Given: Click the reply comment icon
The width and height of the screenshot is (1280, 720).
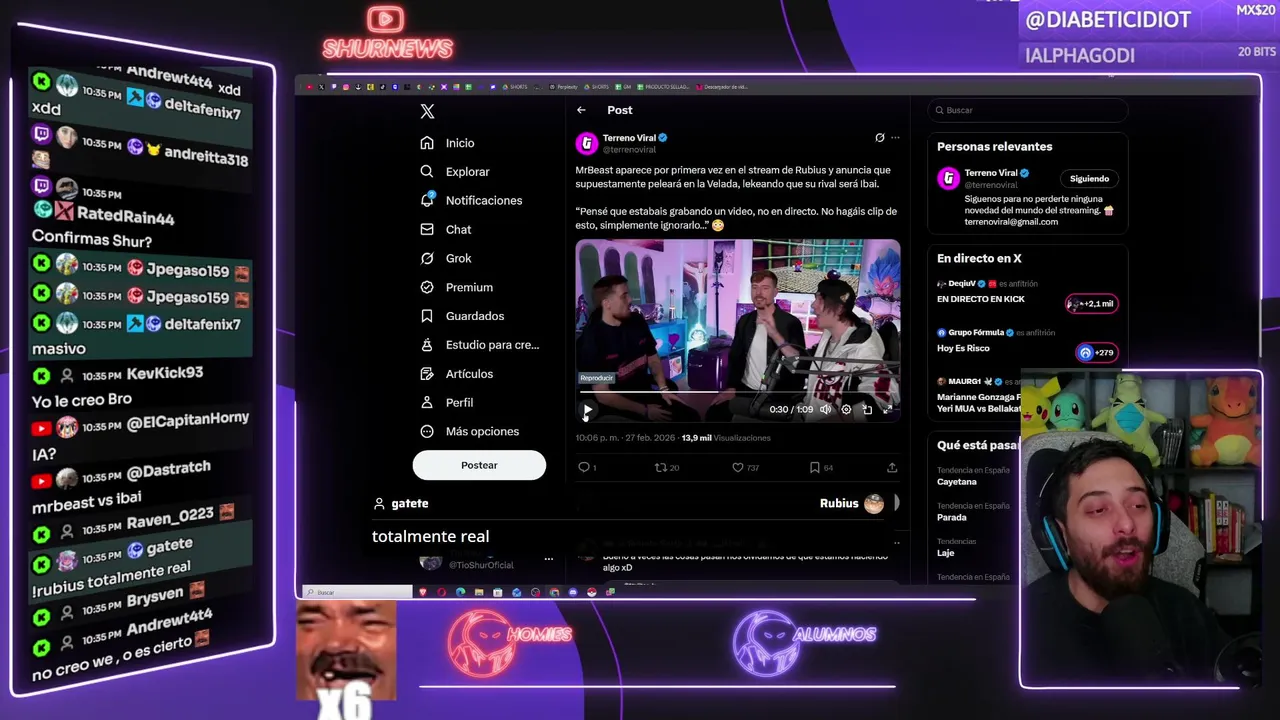Looking at the screenshot, I should 584,467.
